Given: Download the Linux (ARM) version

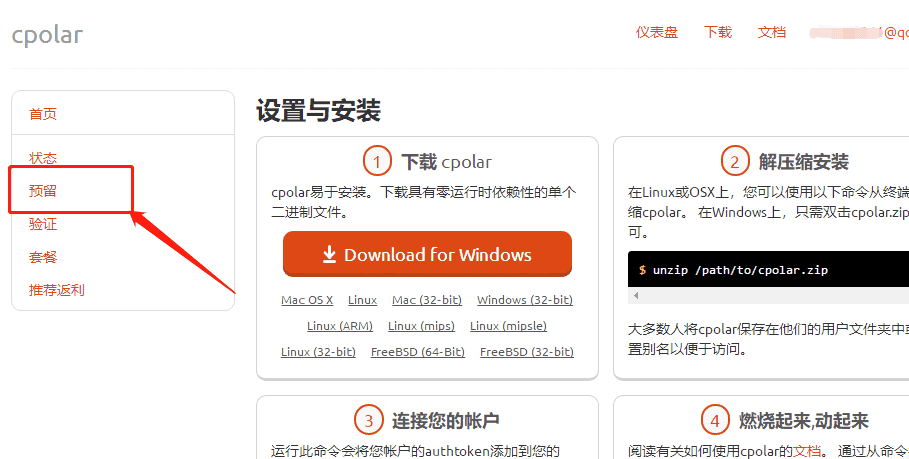Looking at the screenshot, I should pos(340,326).
